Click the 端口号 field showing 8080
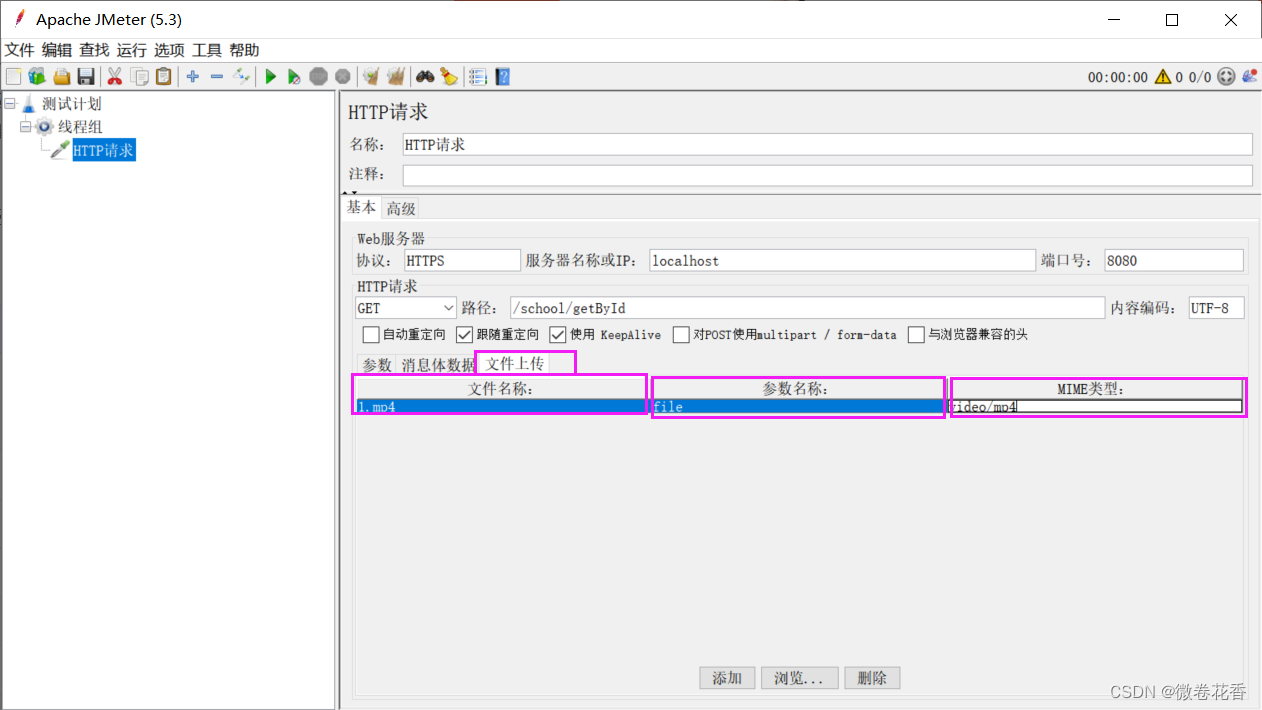 [1174, 260]
